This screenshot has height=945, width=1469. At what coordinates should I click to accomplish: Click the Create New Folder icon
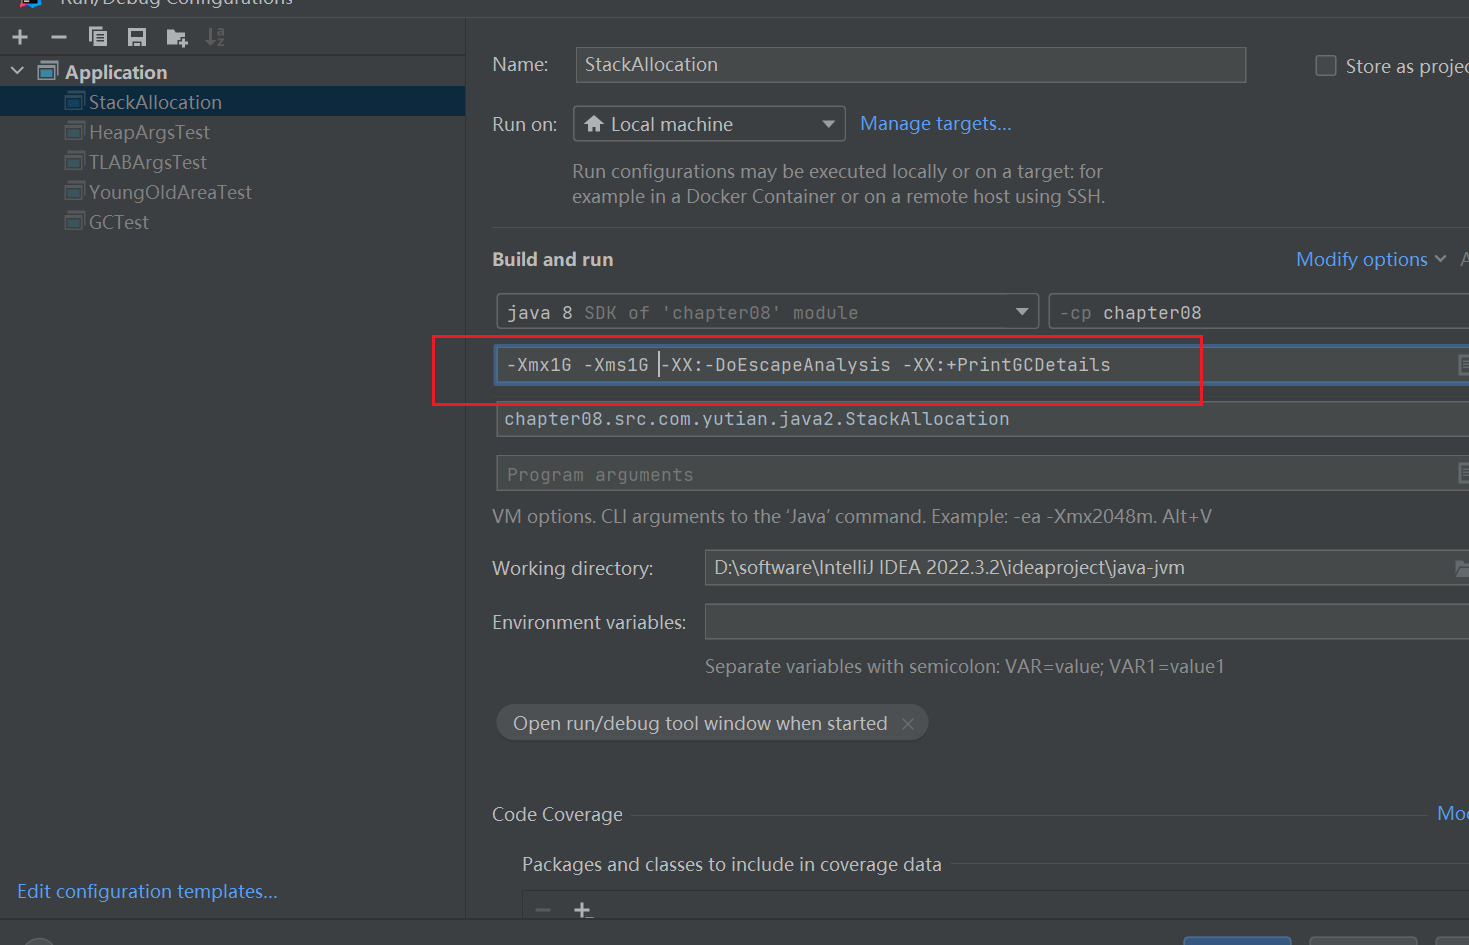click(x=177, y=38)
